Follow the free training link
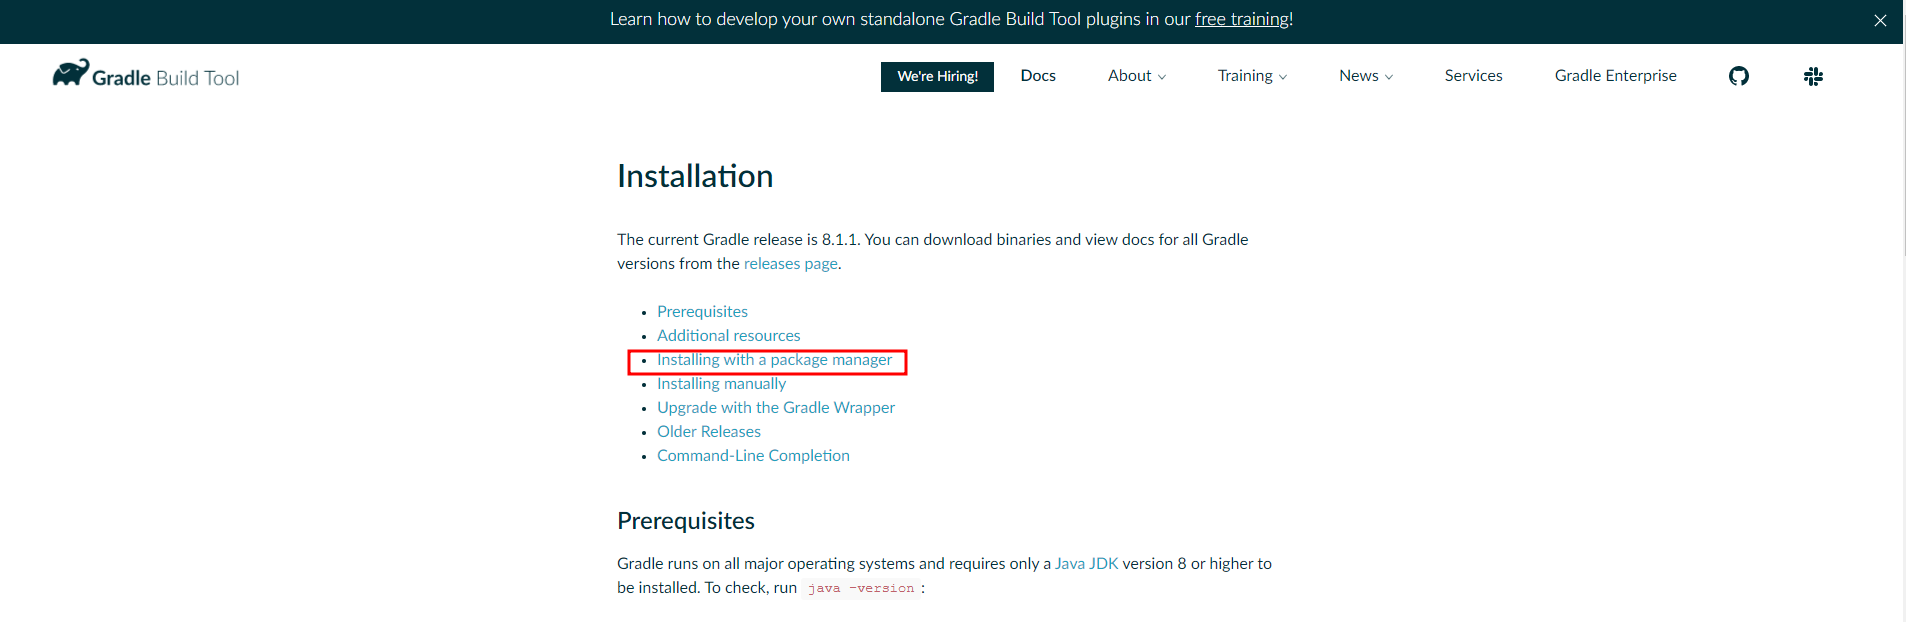The image size is (1906, 622). pyautogui.click(x=1241, y=19)
